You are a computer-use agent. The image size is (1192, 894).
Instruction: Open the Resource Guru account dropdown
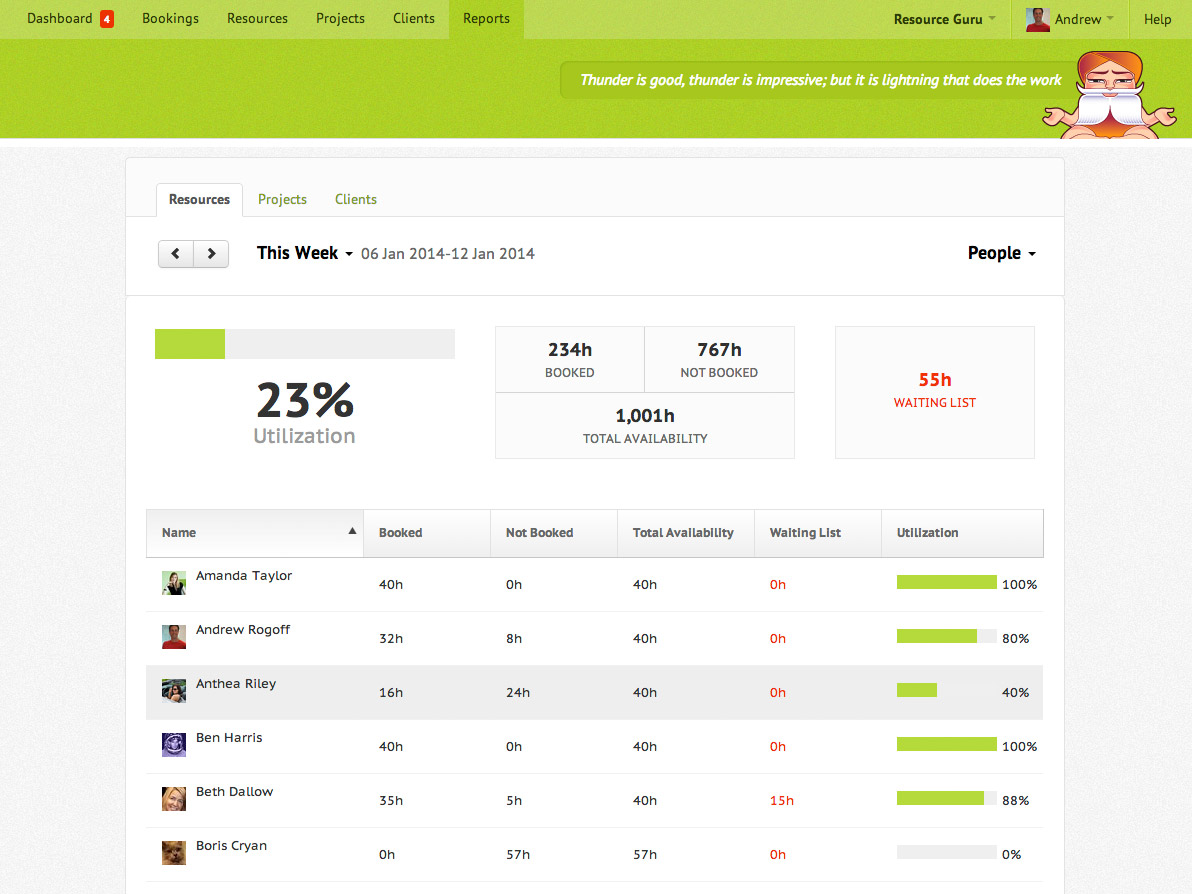coord(944,19)
